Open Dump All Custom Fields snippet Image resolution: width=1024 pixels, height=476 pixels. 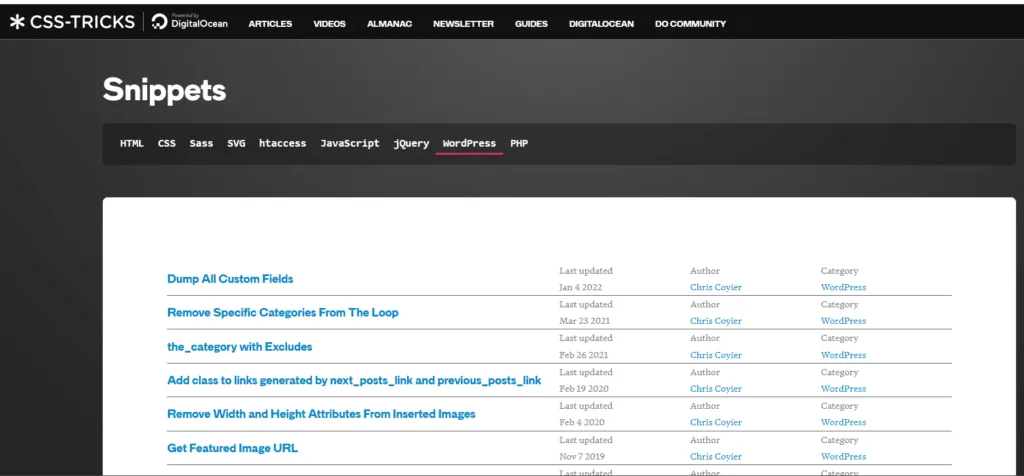pyautogui.click(x=230, y=279)
